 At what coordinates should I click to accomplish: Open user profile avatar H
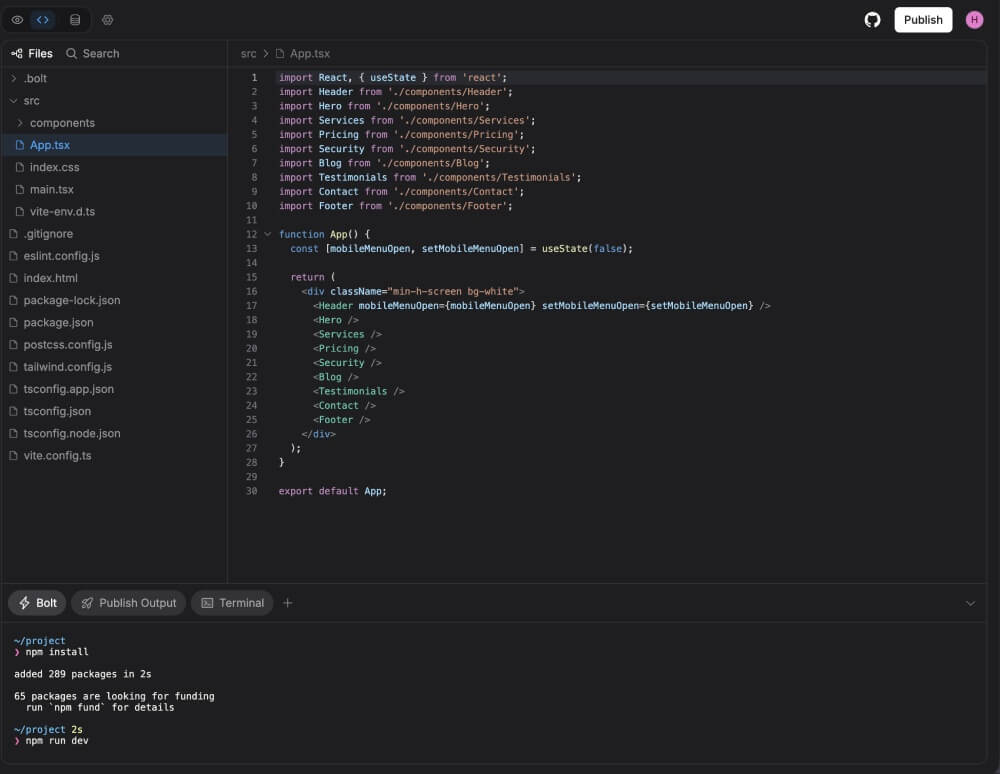(x=974, y=20)
